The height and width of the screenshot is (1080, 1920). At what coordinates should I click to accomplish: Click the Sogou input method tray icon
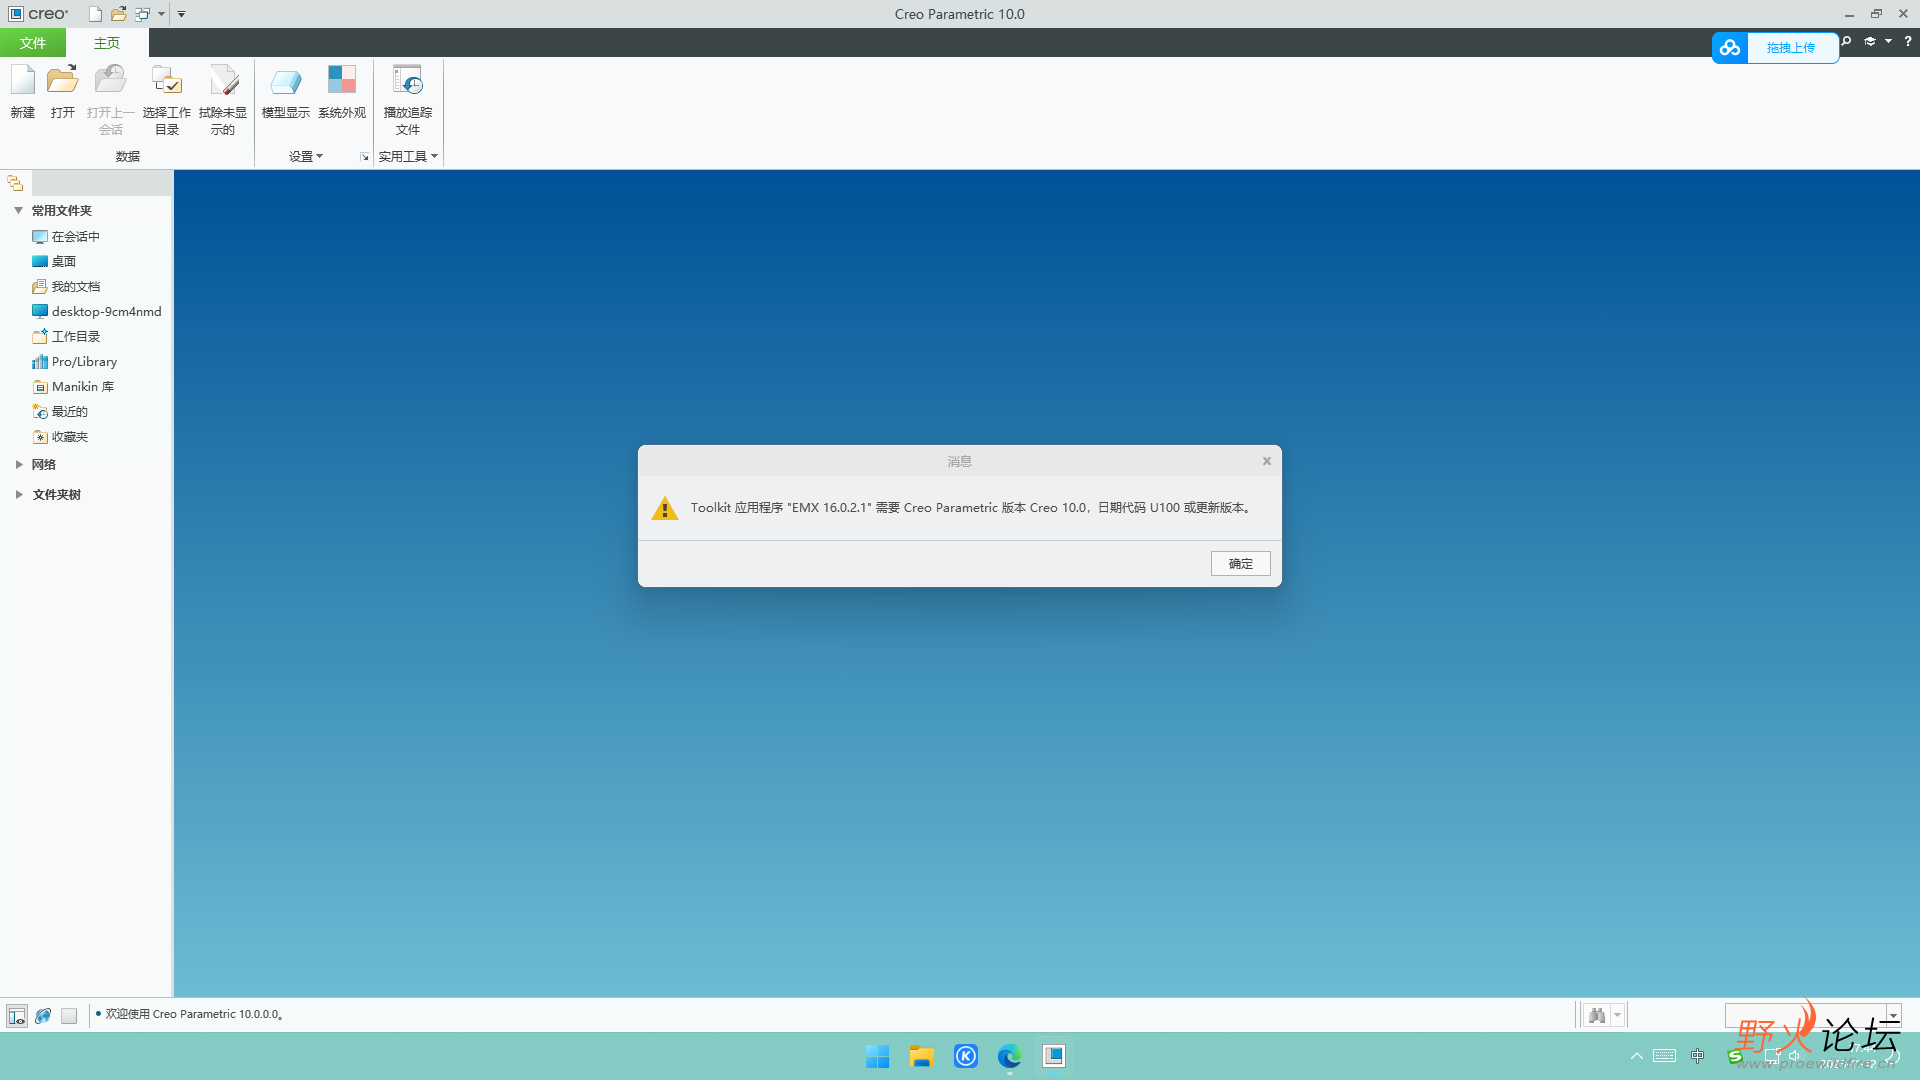coord(1735,1056)
